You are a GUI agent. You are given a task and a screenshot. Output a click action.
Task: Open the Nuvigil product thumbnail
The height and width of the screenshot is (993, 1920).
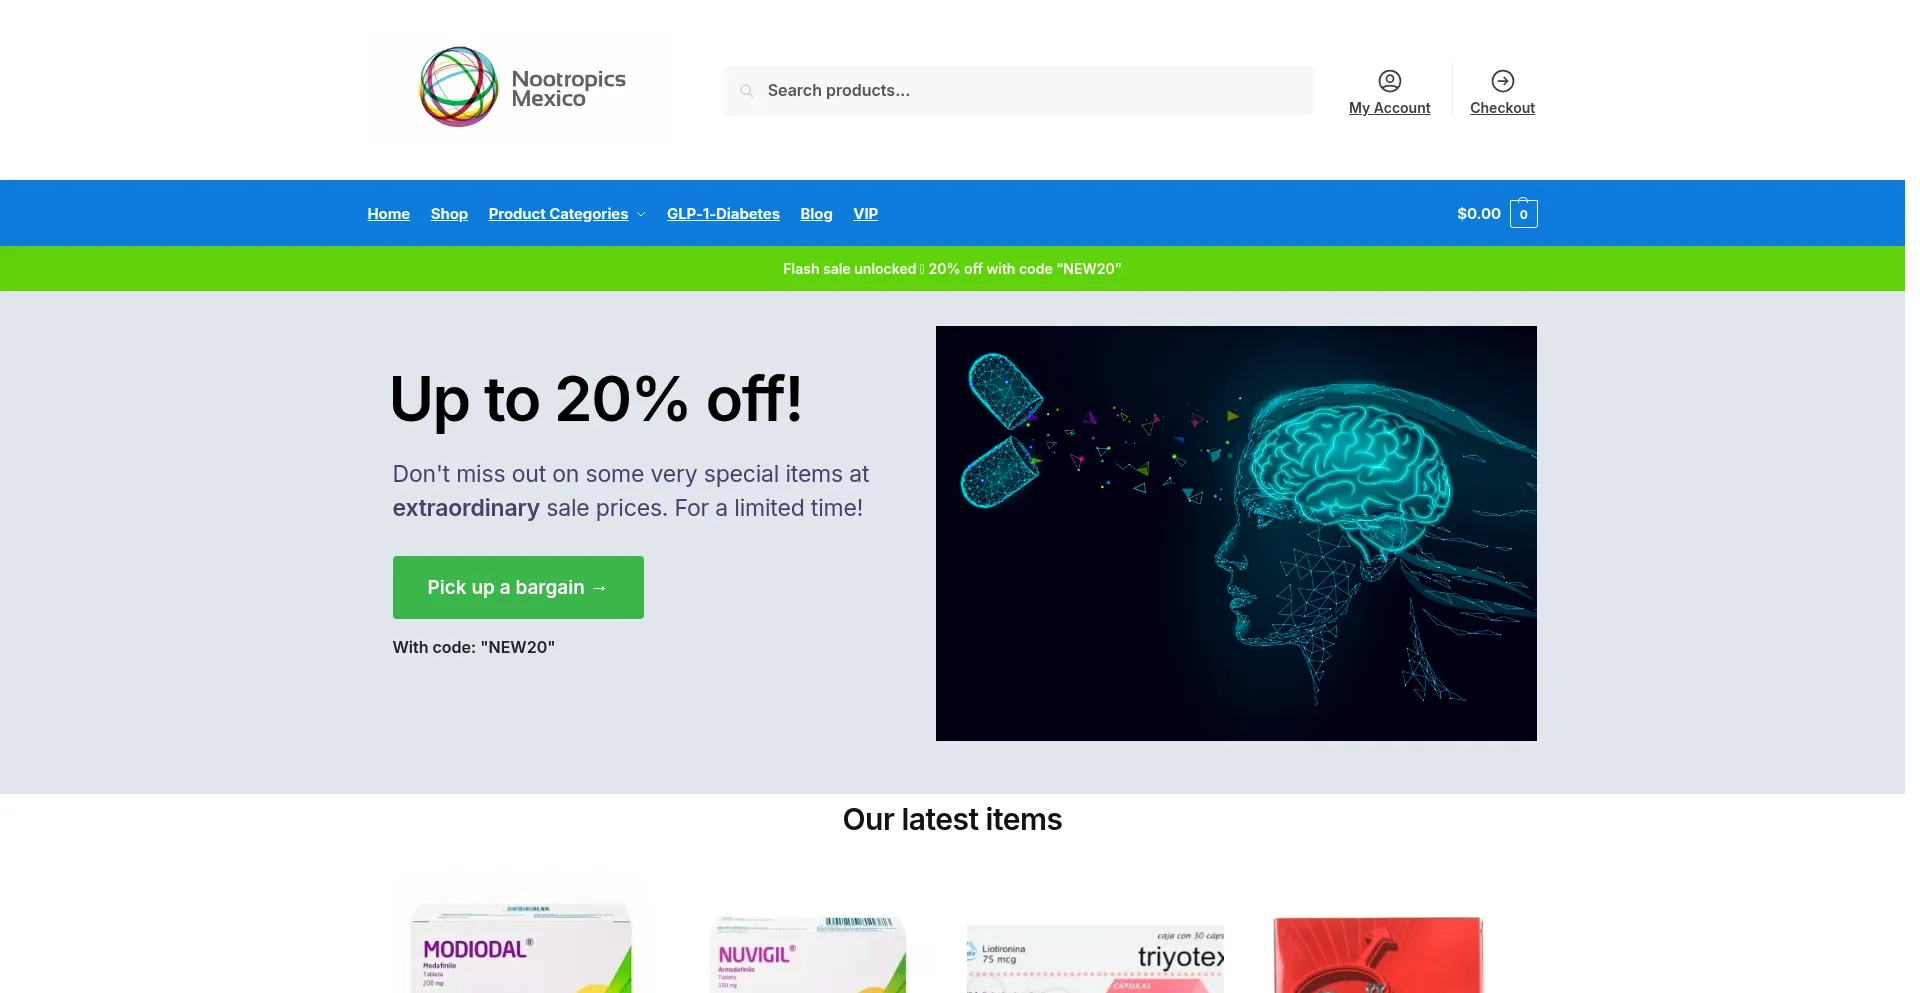[807, 950]
